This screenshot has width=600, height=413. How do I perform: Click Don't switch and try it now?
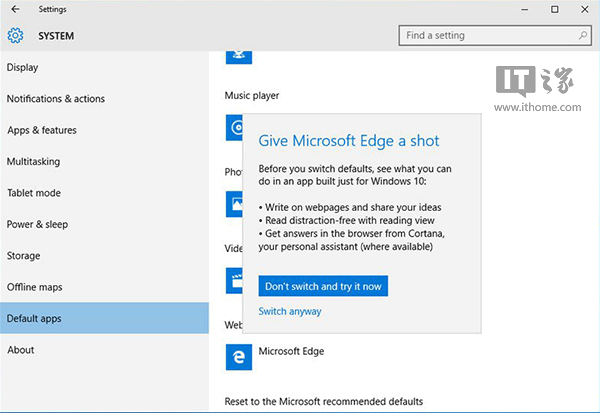coord(323,286)
